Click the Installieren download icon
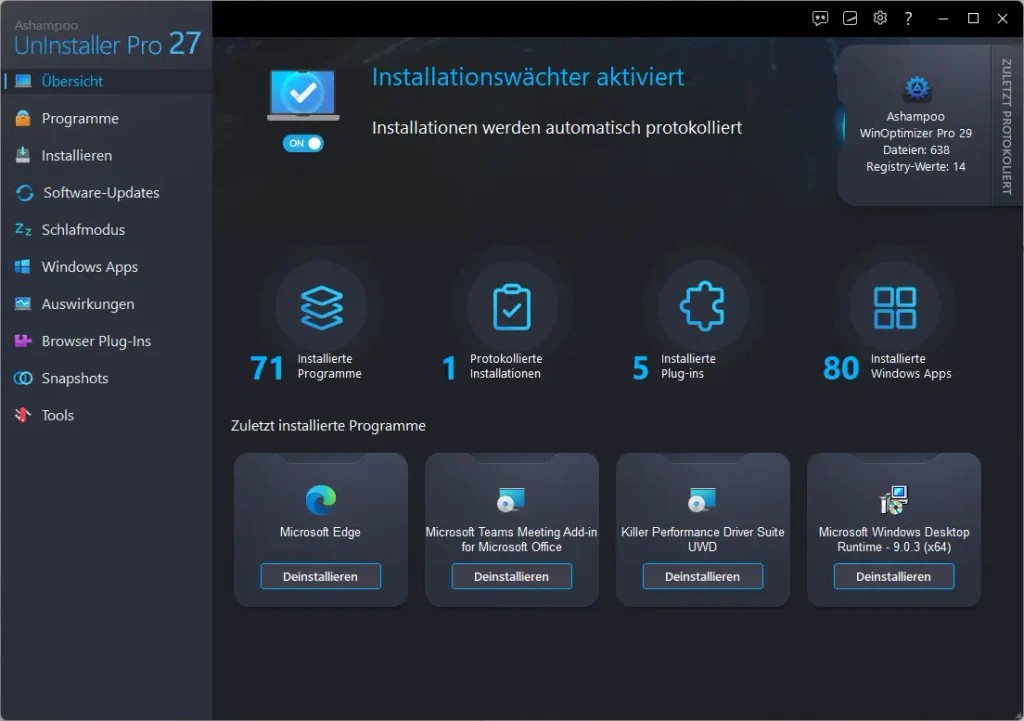Image resolution: width=1024 pixels, height=721 pixels. pos(23,155)
